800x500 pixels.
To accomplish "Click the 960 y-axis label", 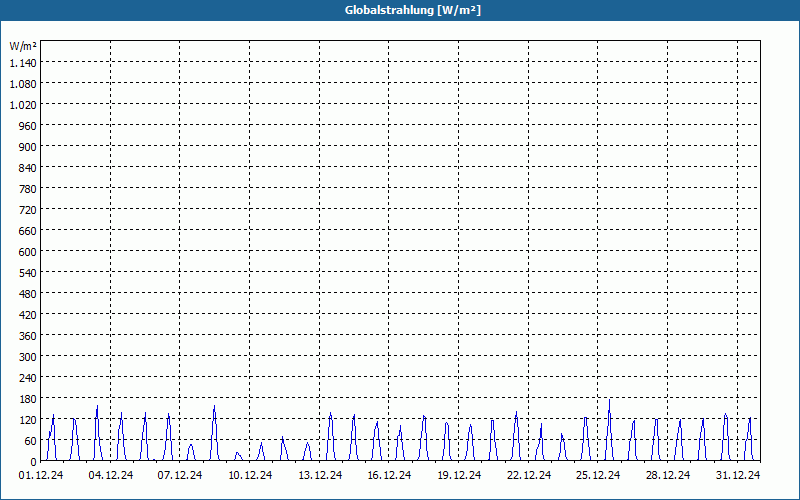I will coord(28,126).
